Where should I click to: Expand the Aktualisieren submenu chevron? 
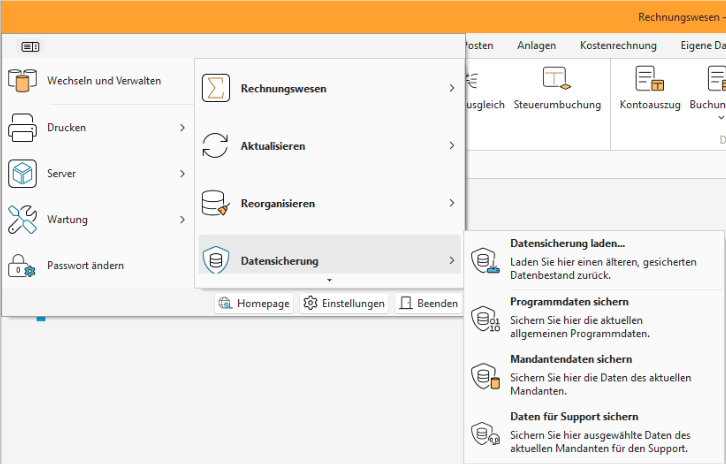tap(452, 146)
